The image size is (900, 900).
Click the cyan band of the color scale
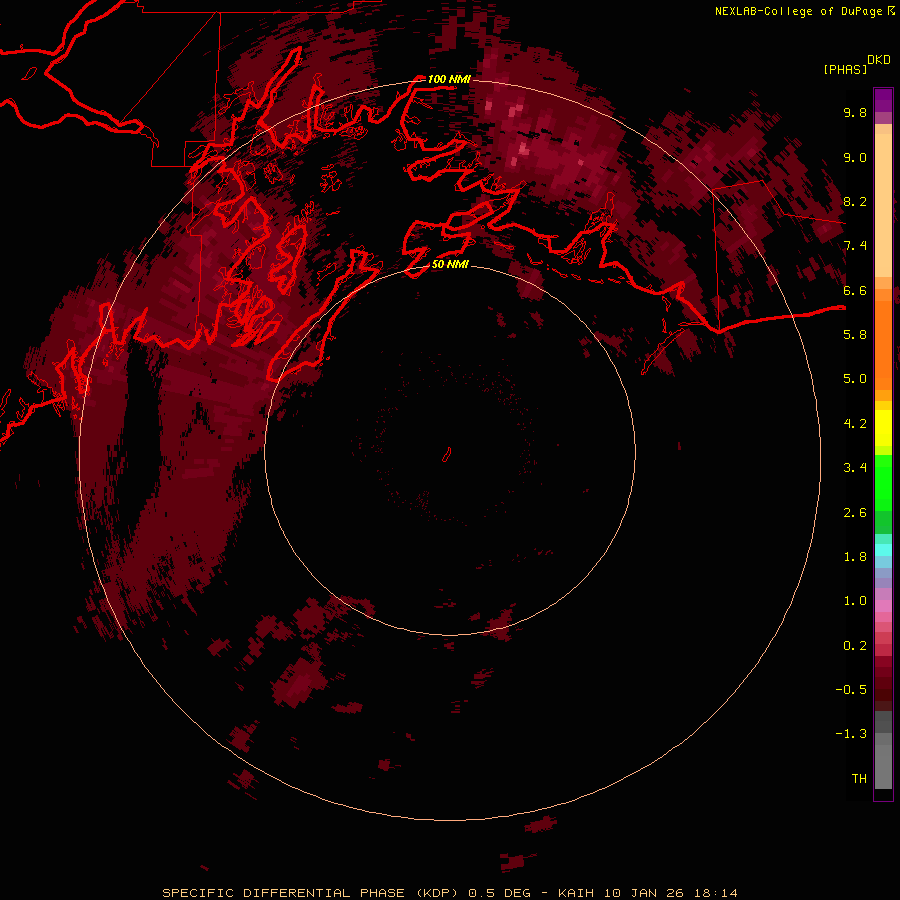(x=883, y=550)
